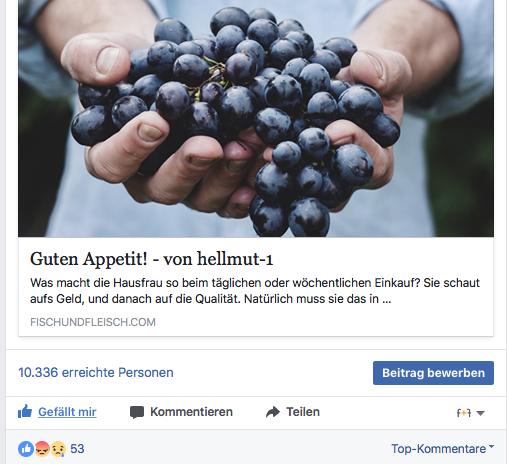Click the article description starting Was macht
Screen dimensions: 507x464
[x=255, y=291]
